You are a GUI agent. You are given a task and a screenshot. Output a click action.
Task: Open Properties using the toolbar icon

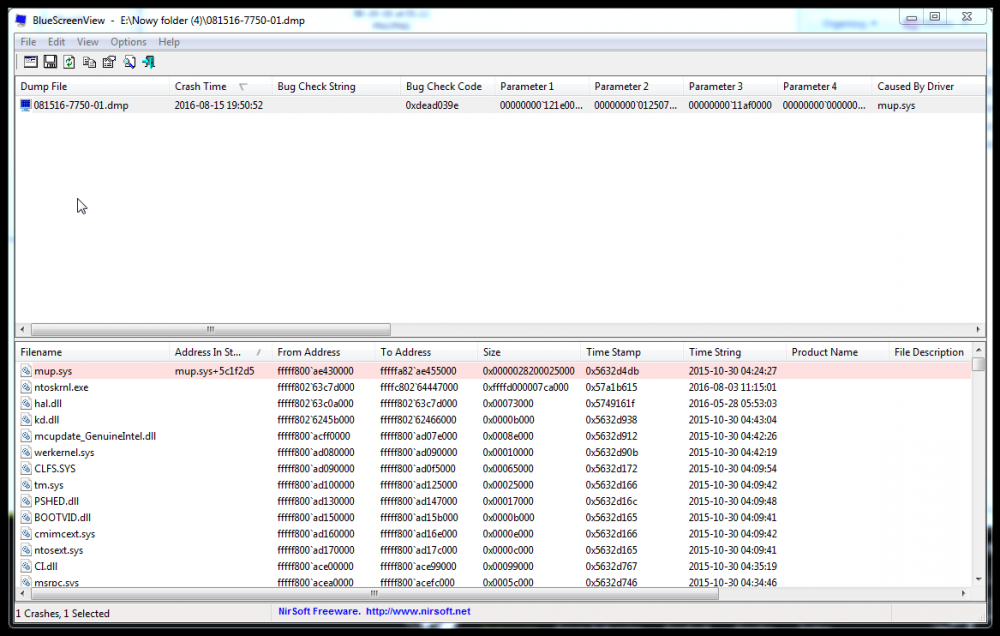pos(109,62)
